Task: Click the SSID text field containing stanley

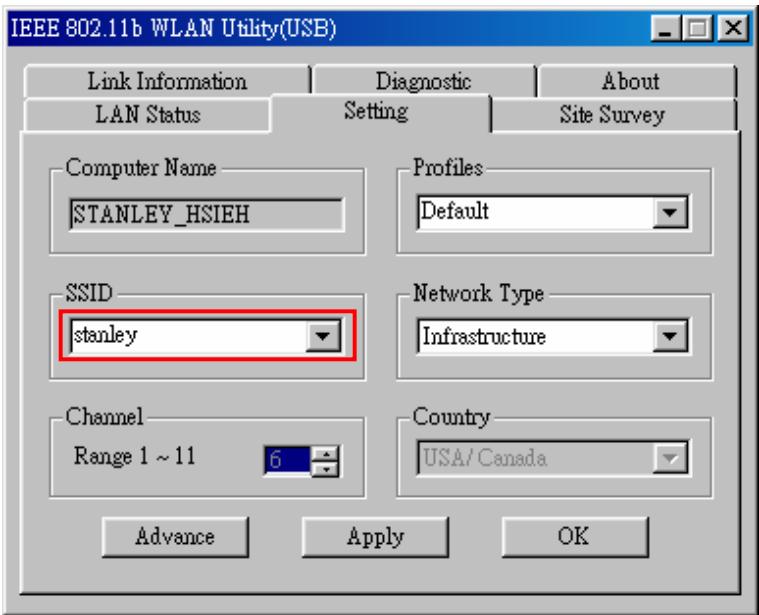Action: point(188,335)
